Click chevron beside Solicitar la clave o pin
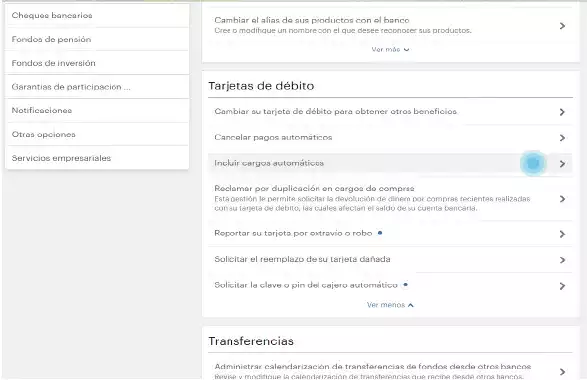The height and width of the screenshot is (380, 587). click(562, 286)
